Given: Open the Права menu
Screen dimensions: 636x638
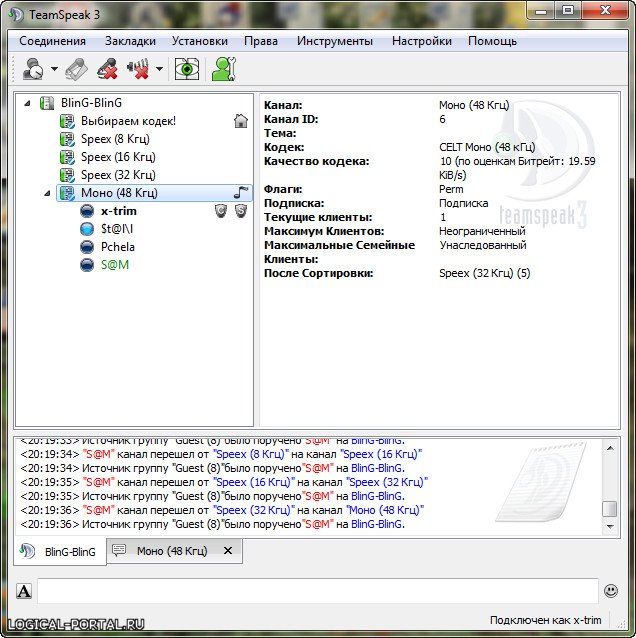Looking at the screenshot, I should [x=261, y=41].
